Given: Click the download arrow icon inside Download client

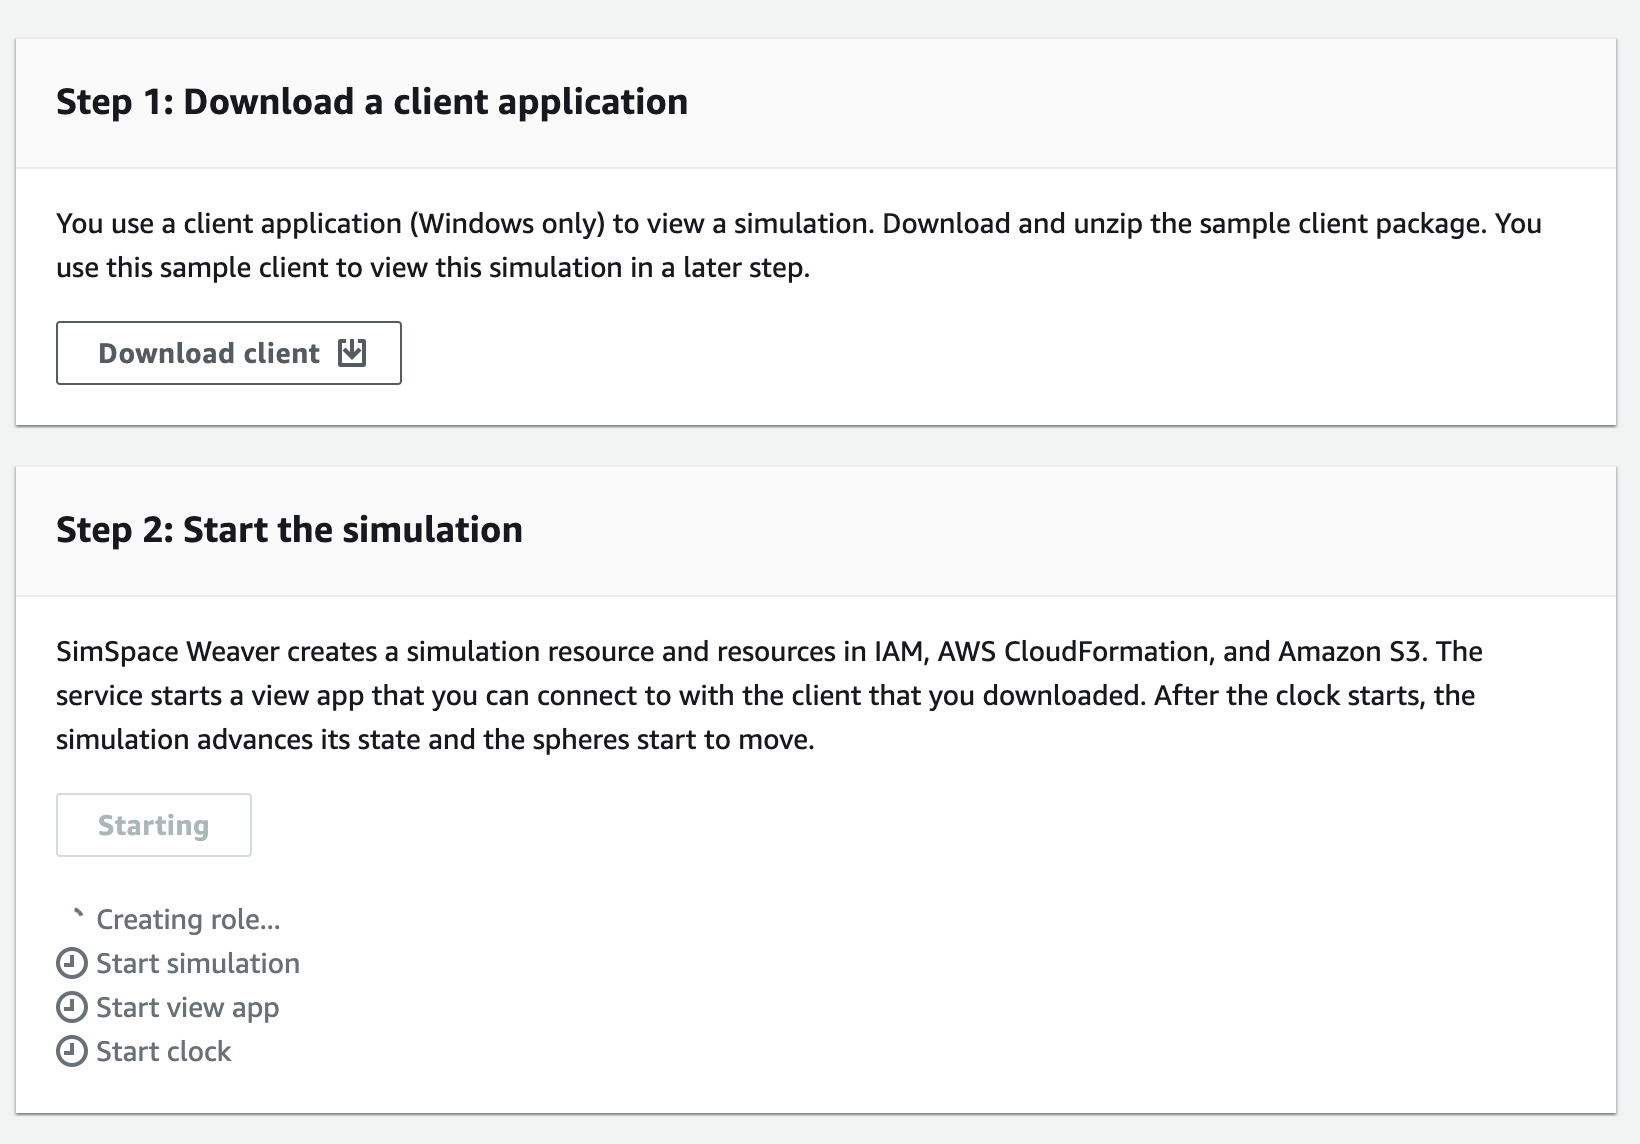Looking at the screenshot, I should click(x=352, y=352).
